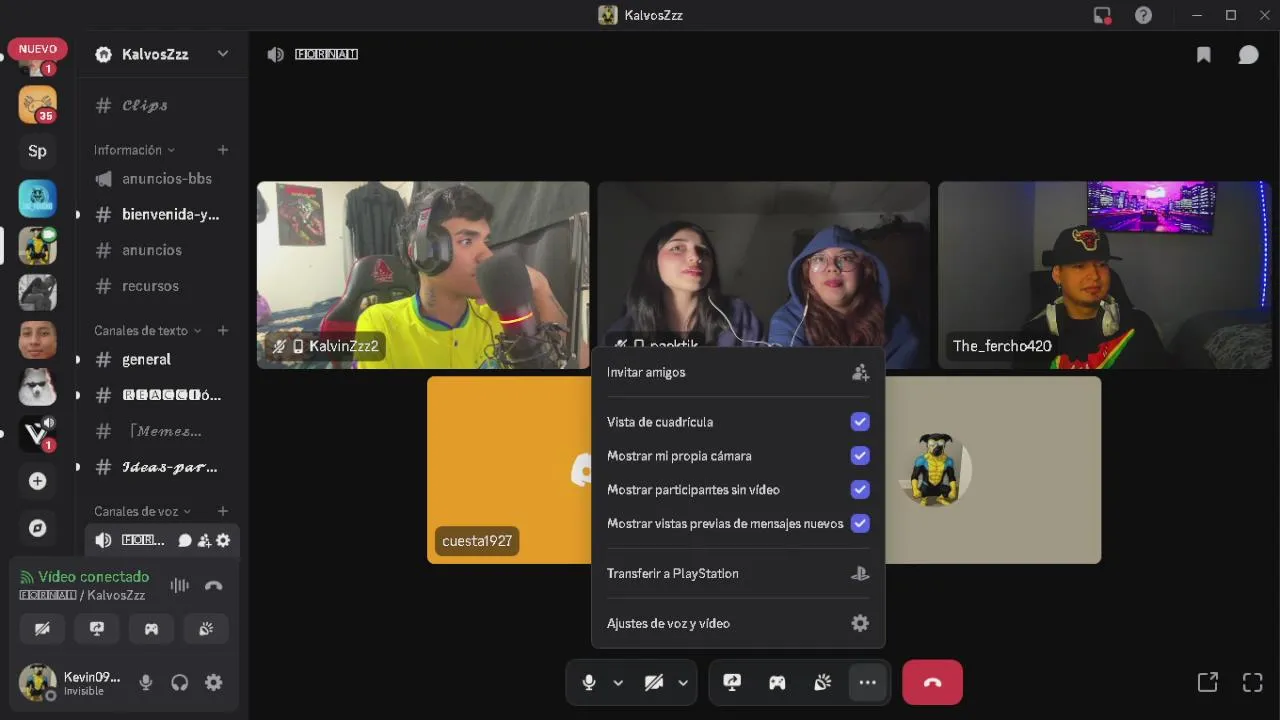The image size is (1280, 720).
Task: Open Ajustes de voz y vídeo
Action: point(737,623)
